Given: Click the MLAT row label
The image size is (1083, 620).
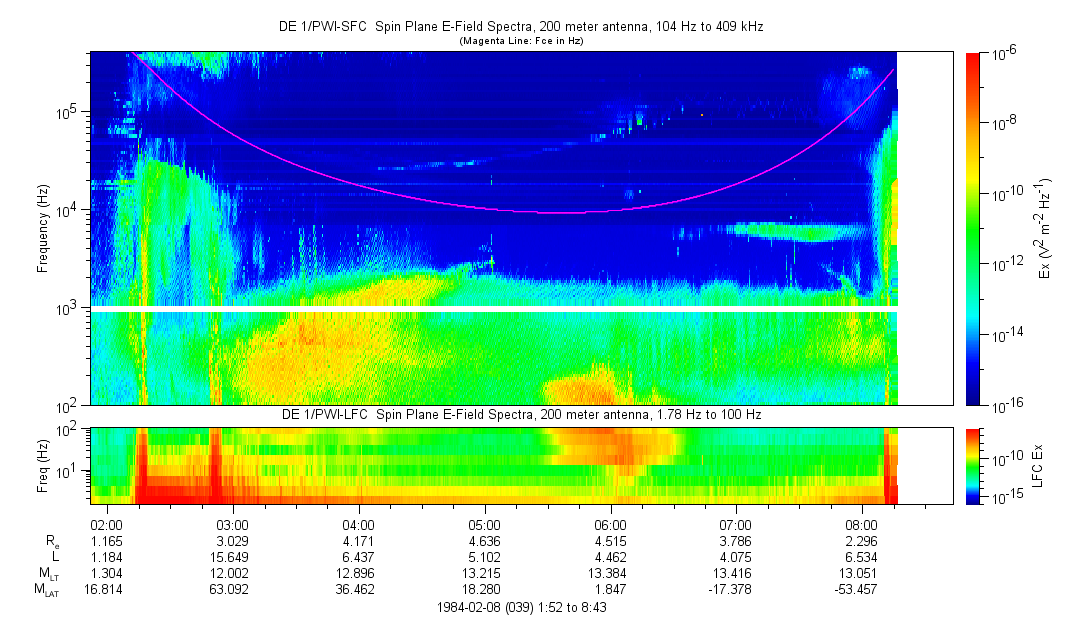Looking at the screenshot, I should point(46,590).
